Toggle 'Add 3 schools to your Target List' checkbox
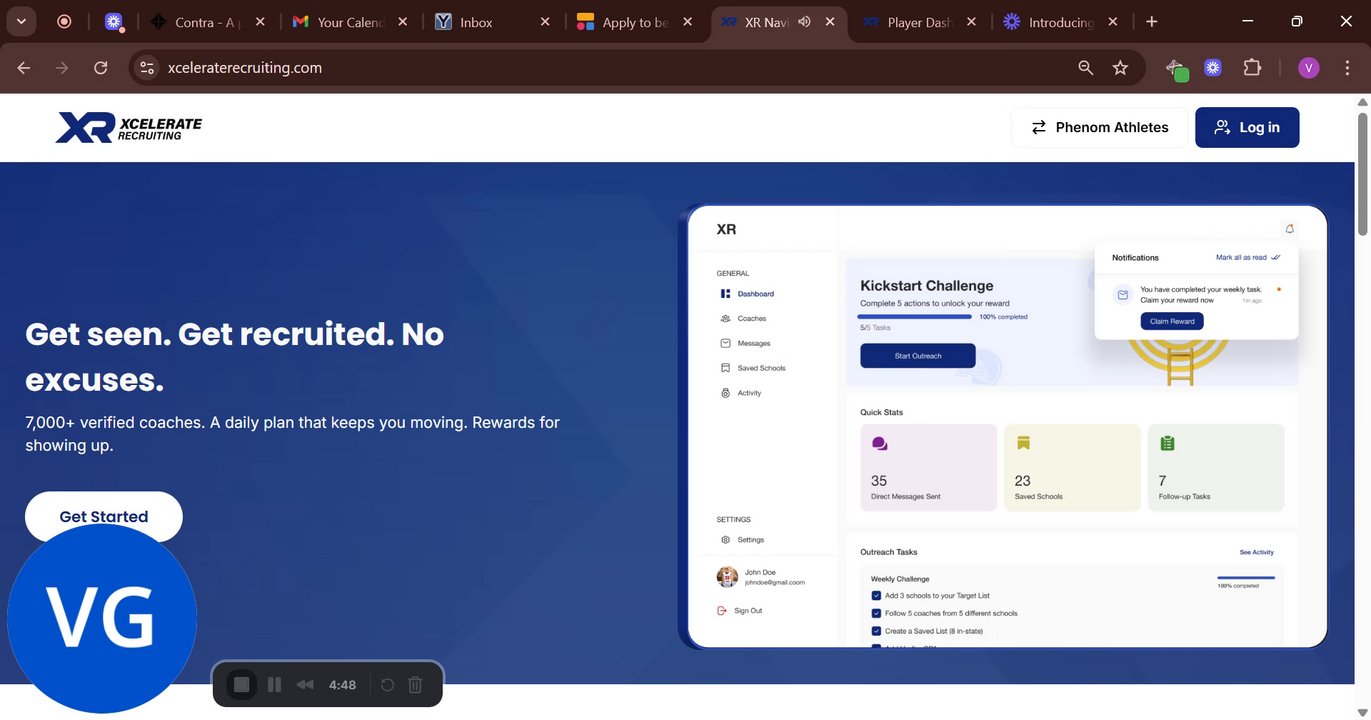This screenshot has width=1371, height=720. (x=877, y=595)
